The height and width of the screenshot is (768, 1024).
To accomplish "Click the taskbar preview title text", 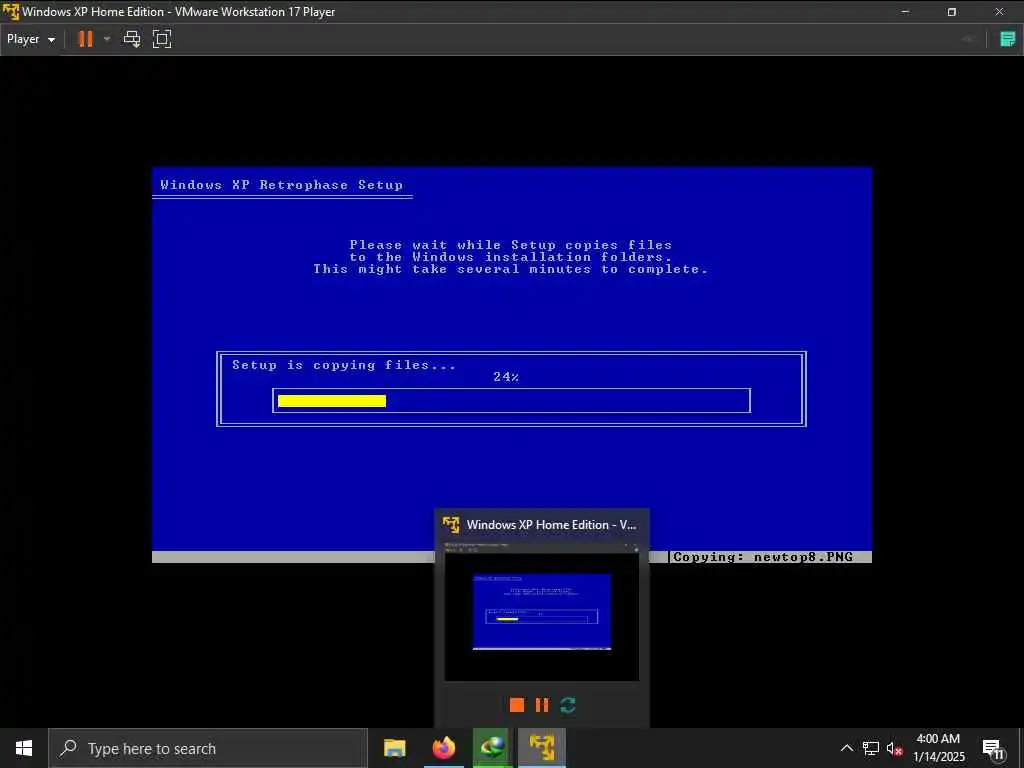I will pos(551,524).
